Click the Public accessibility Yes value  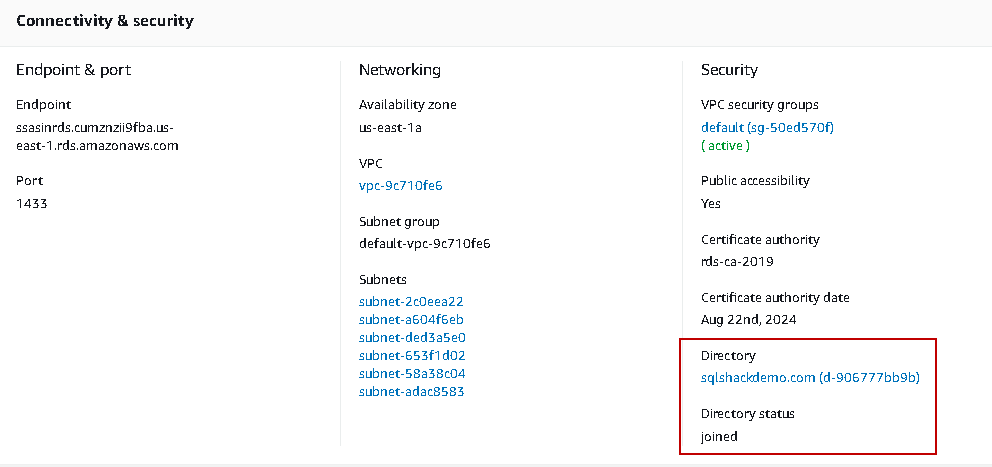711,203
